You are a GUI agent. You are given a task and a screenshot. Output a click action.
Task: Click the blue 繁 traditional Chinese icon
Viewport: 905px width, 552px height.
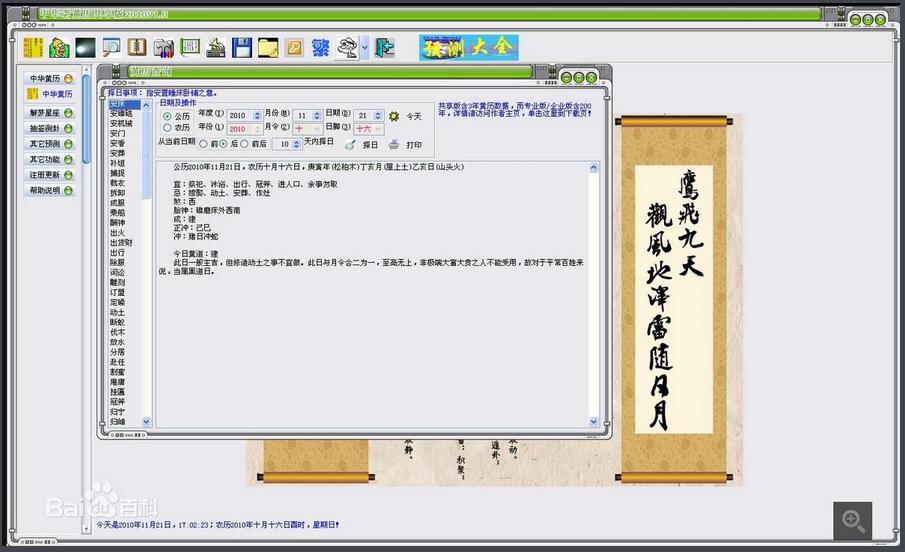320,47
